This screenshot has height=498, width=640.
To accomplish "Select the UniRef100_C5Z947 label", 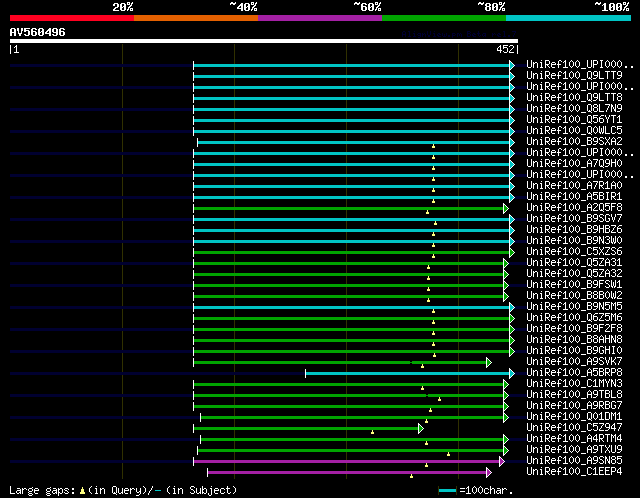I will (x=574, y=428).
